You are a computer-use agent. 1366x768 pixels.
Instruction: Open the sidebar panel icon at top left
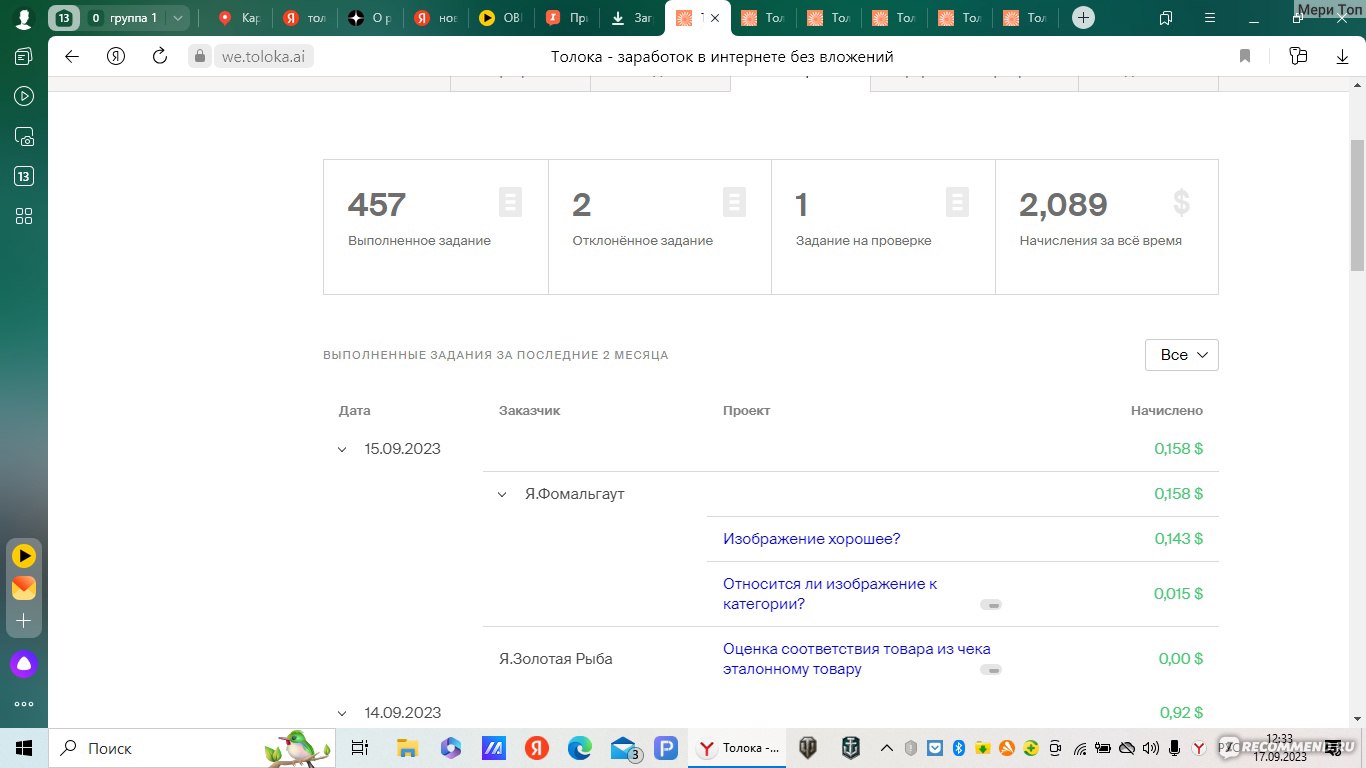point(24,56)
